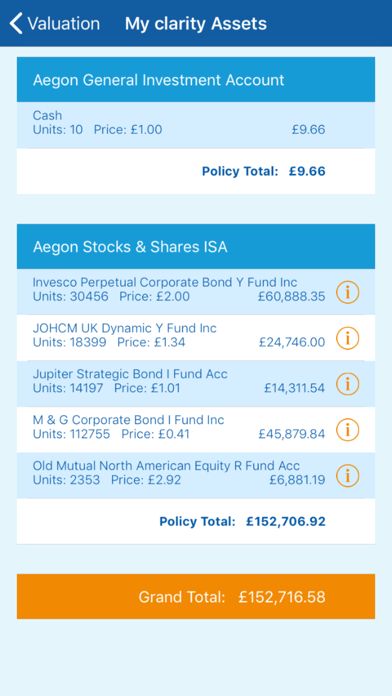
Task: Open info for Old Mutual North American Equity
Action: (347, 475)
